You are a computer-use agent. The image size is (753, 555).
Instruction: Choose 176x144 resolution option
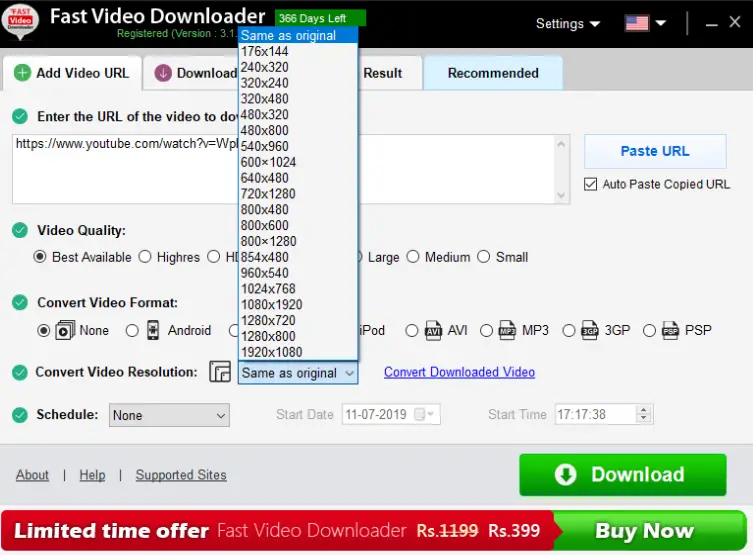click(x=298, y=51)
